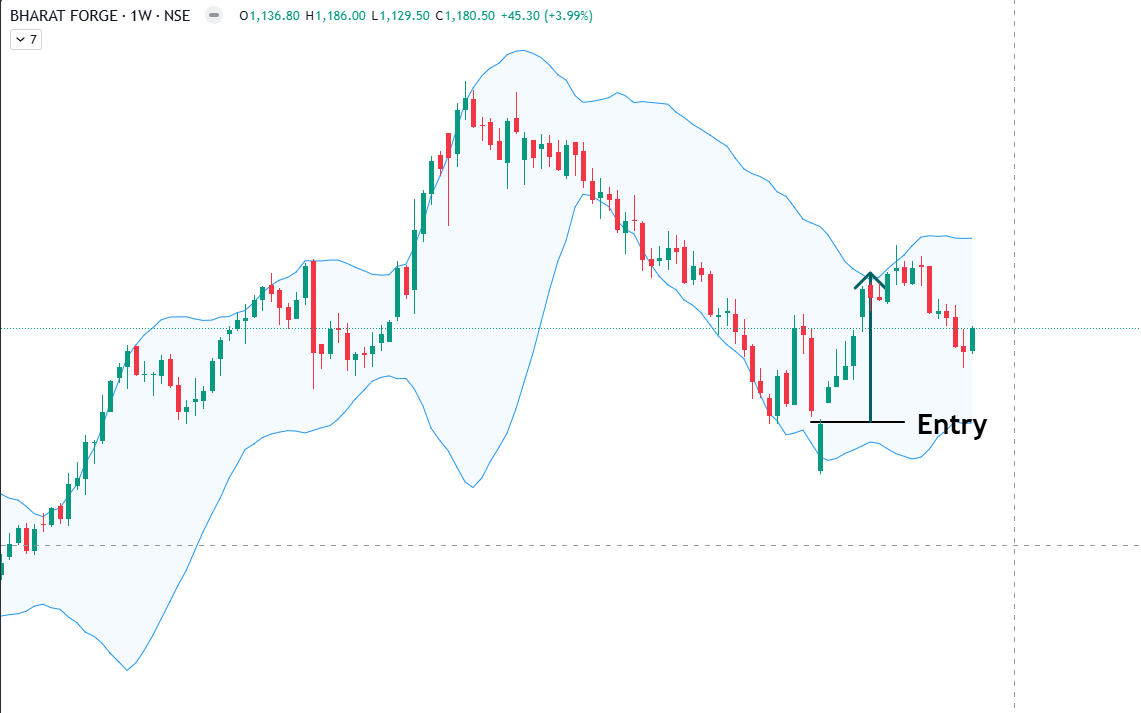
Task: Select the vertical shaft of the dark green arrow
Action: click(870, 360)
